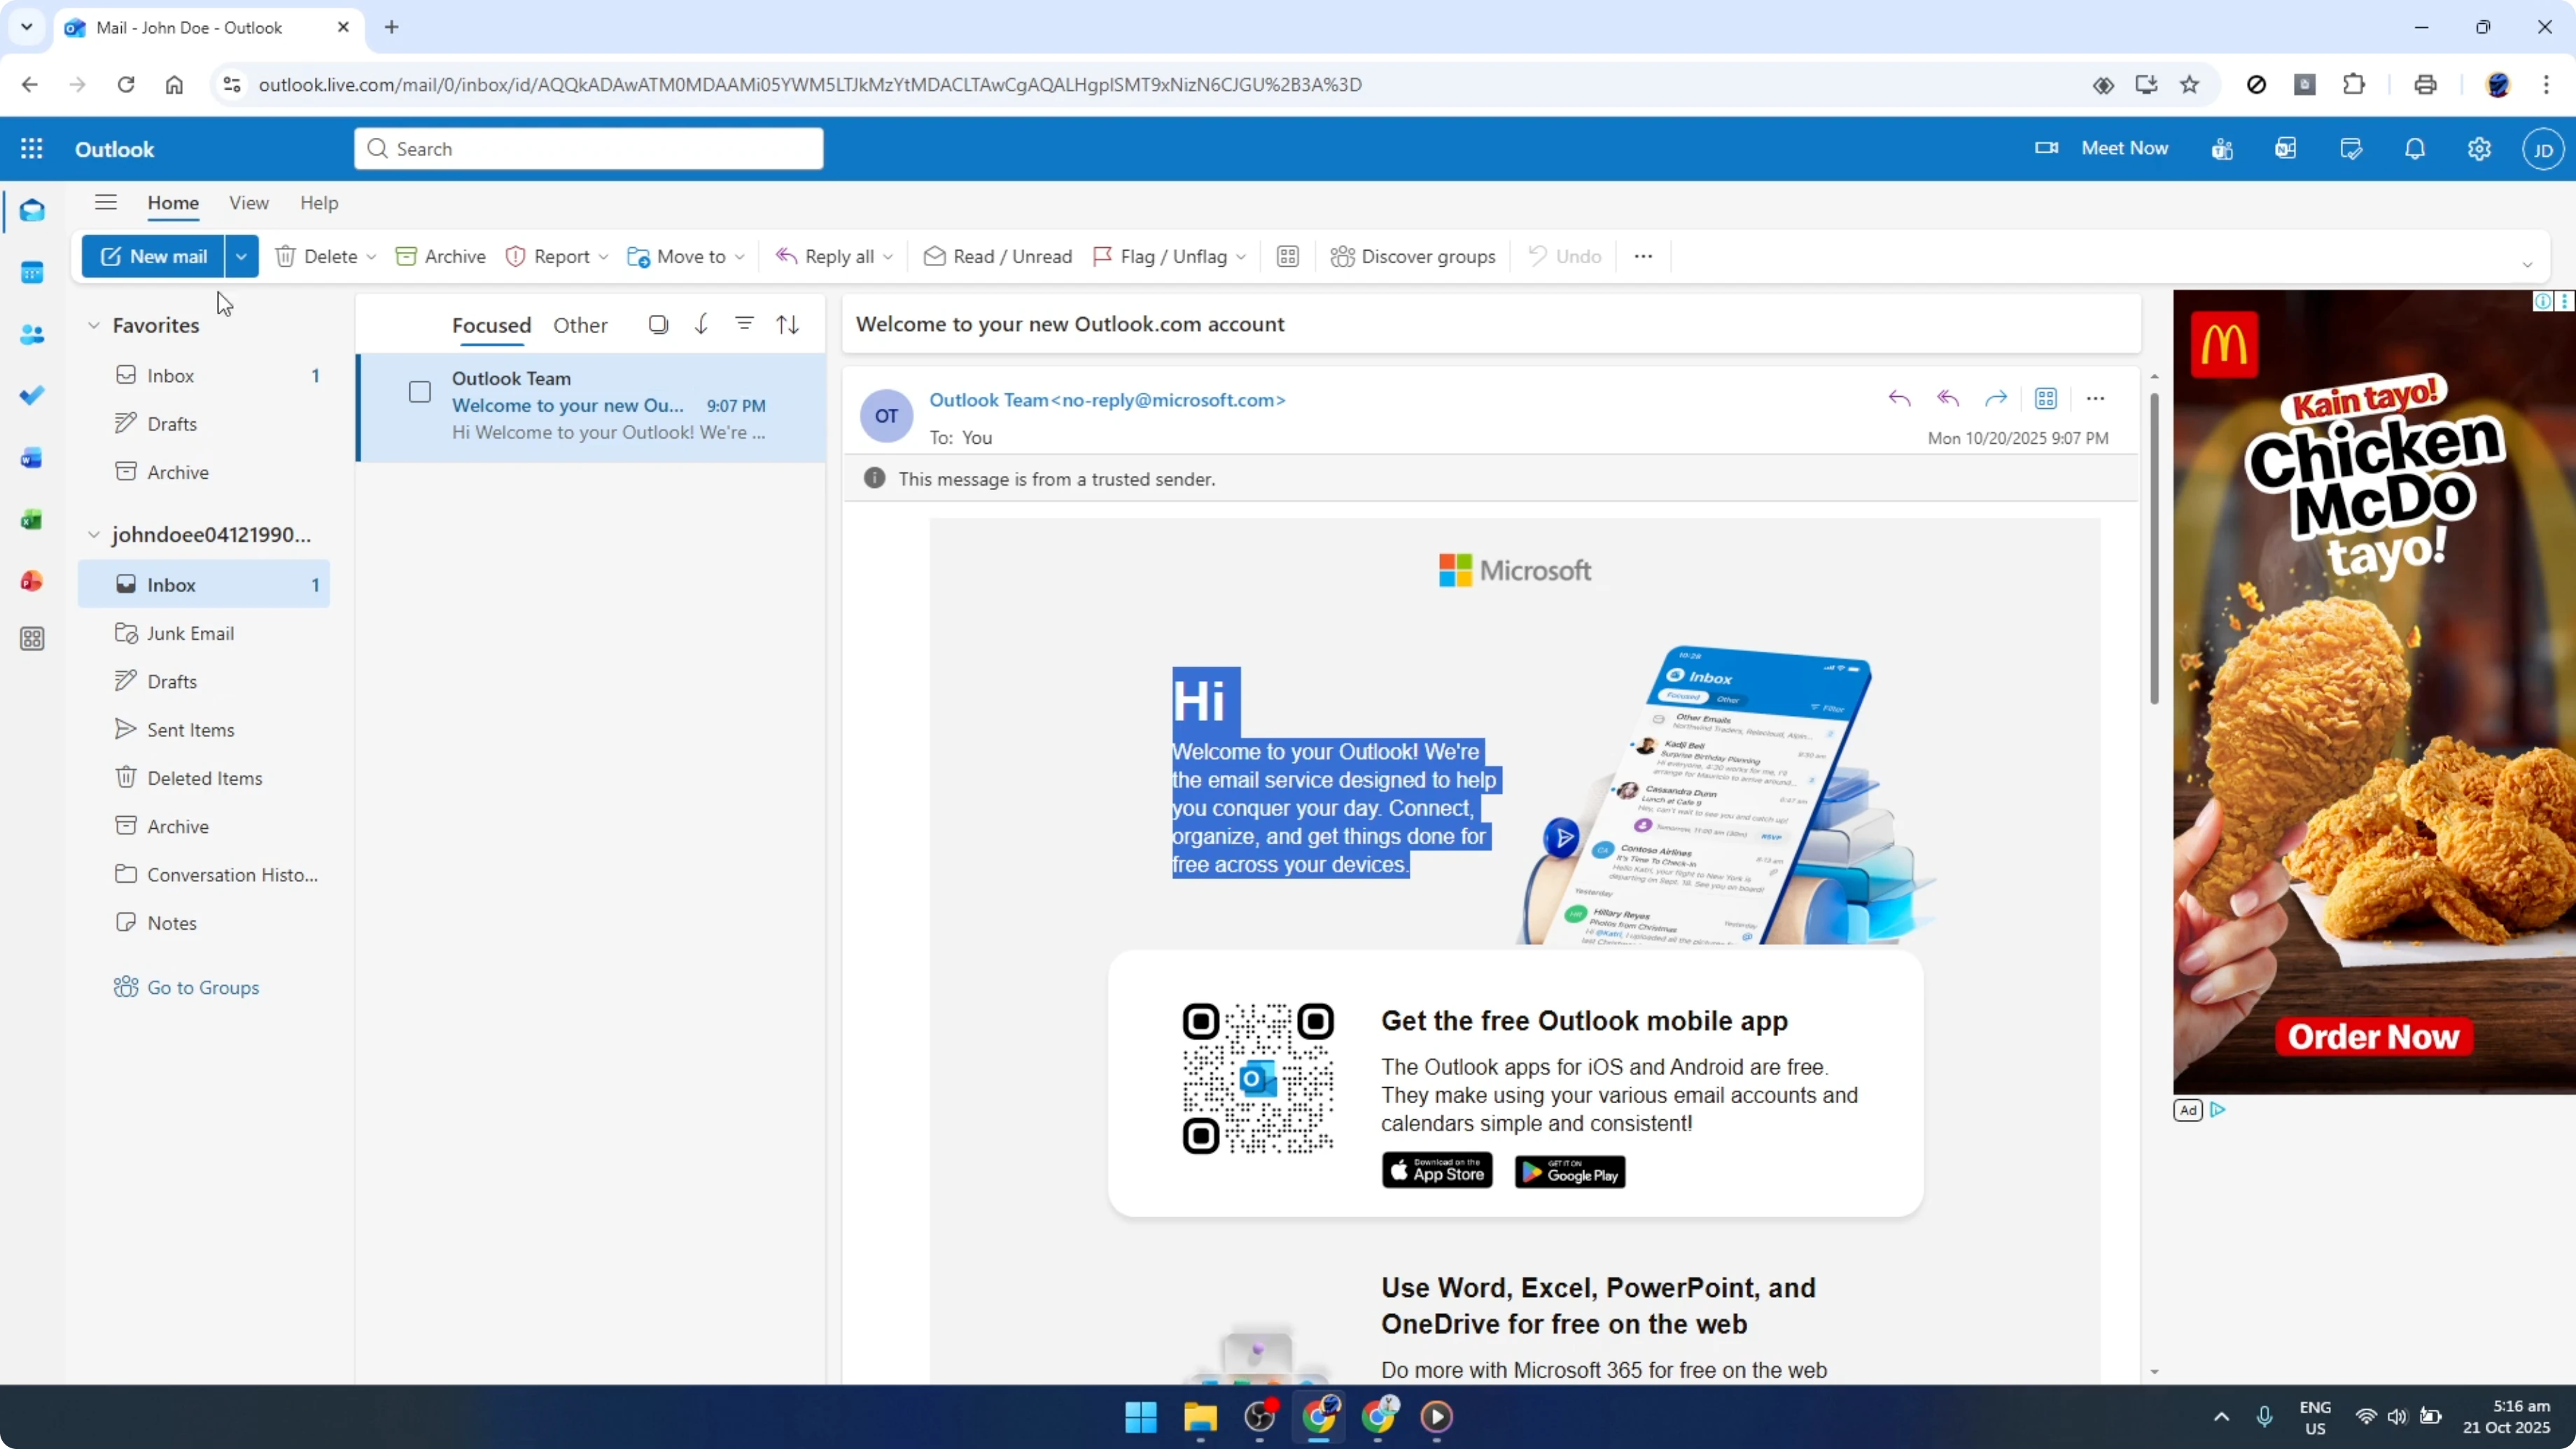
Task: Click the Mail icon in left rail
Action: (x=32, y=210)
